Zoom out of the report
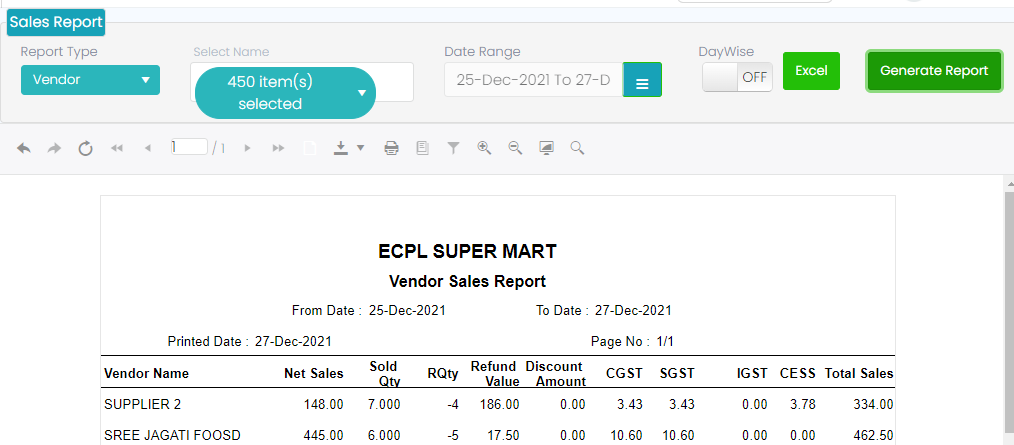Viewport: 1014px width, 445px height. click(515, 148)
